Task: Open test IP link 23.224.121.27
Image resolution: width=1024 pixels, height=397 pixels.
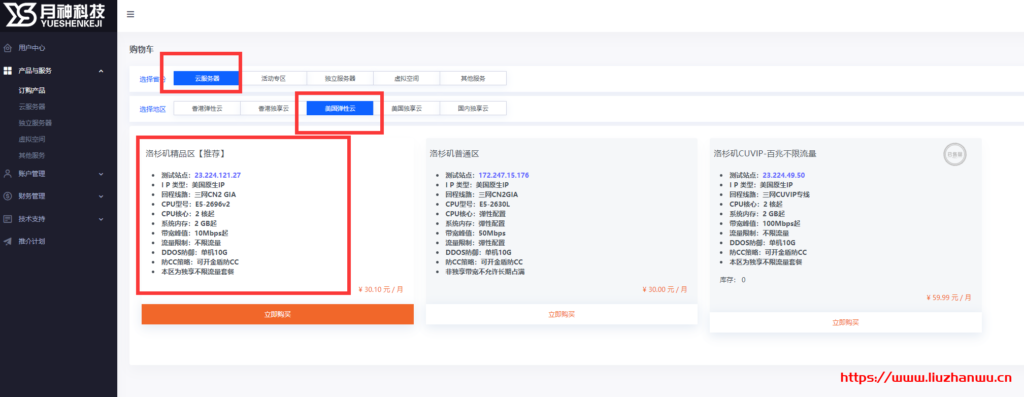Action: tap(218, 175)
